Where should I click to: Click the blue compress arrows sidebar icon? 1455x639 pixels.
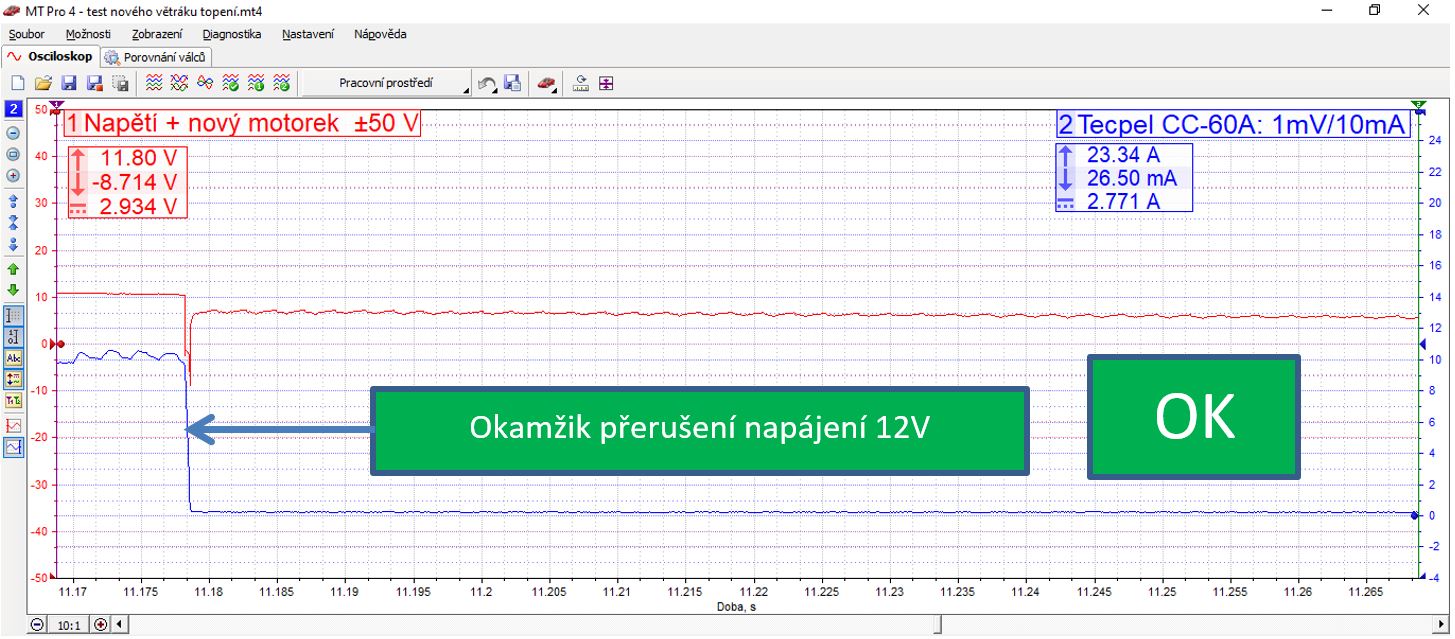click(x=14, y=222)
